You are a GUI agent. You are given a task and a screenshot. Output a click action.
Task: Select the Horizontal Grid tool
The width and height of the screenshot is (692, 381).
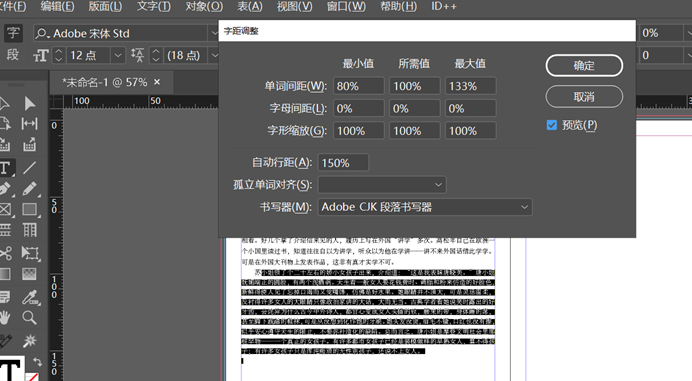(x=5, y=230)
